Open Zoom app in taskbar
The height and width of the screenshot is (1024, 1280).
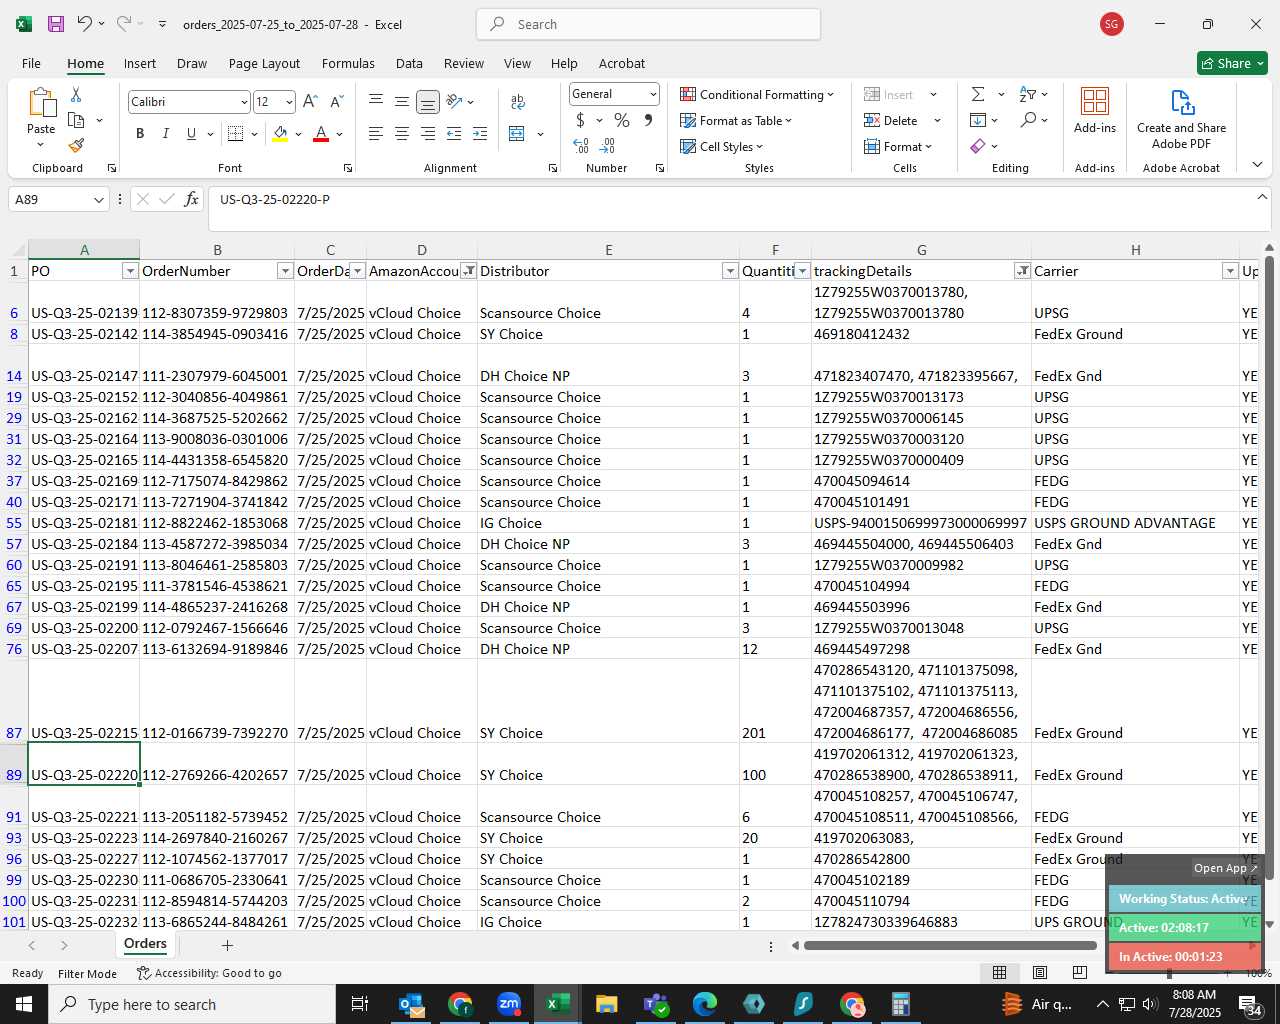point(509,1004)
